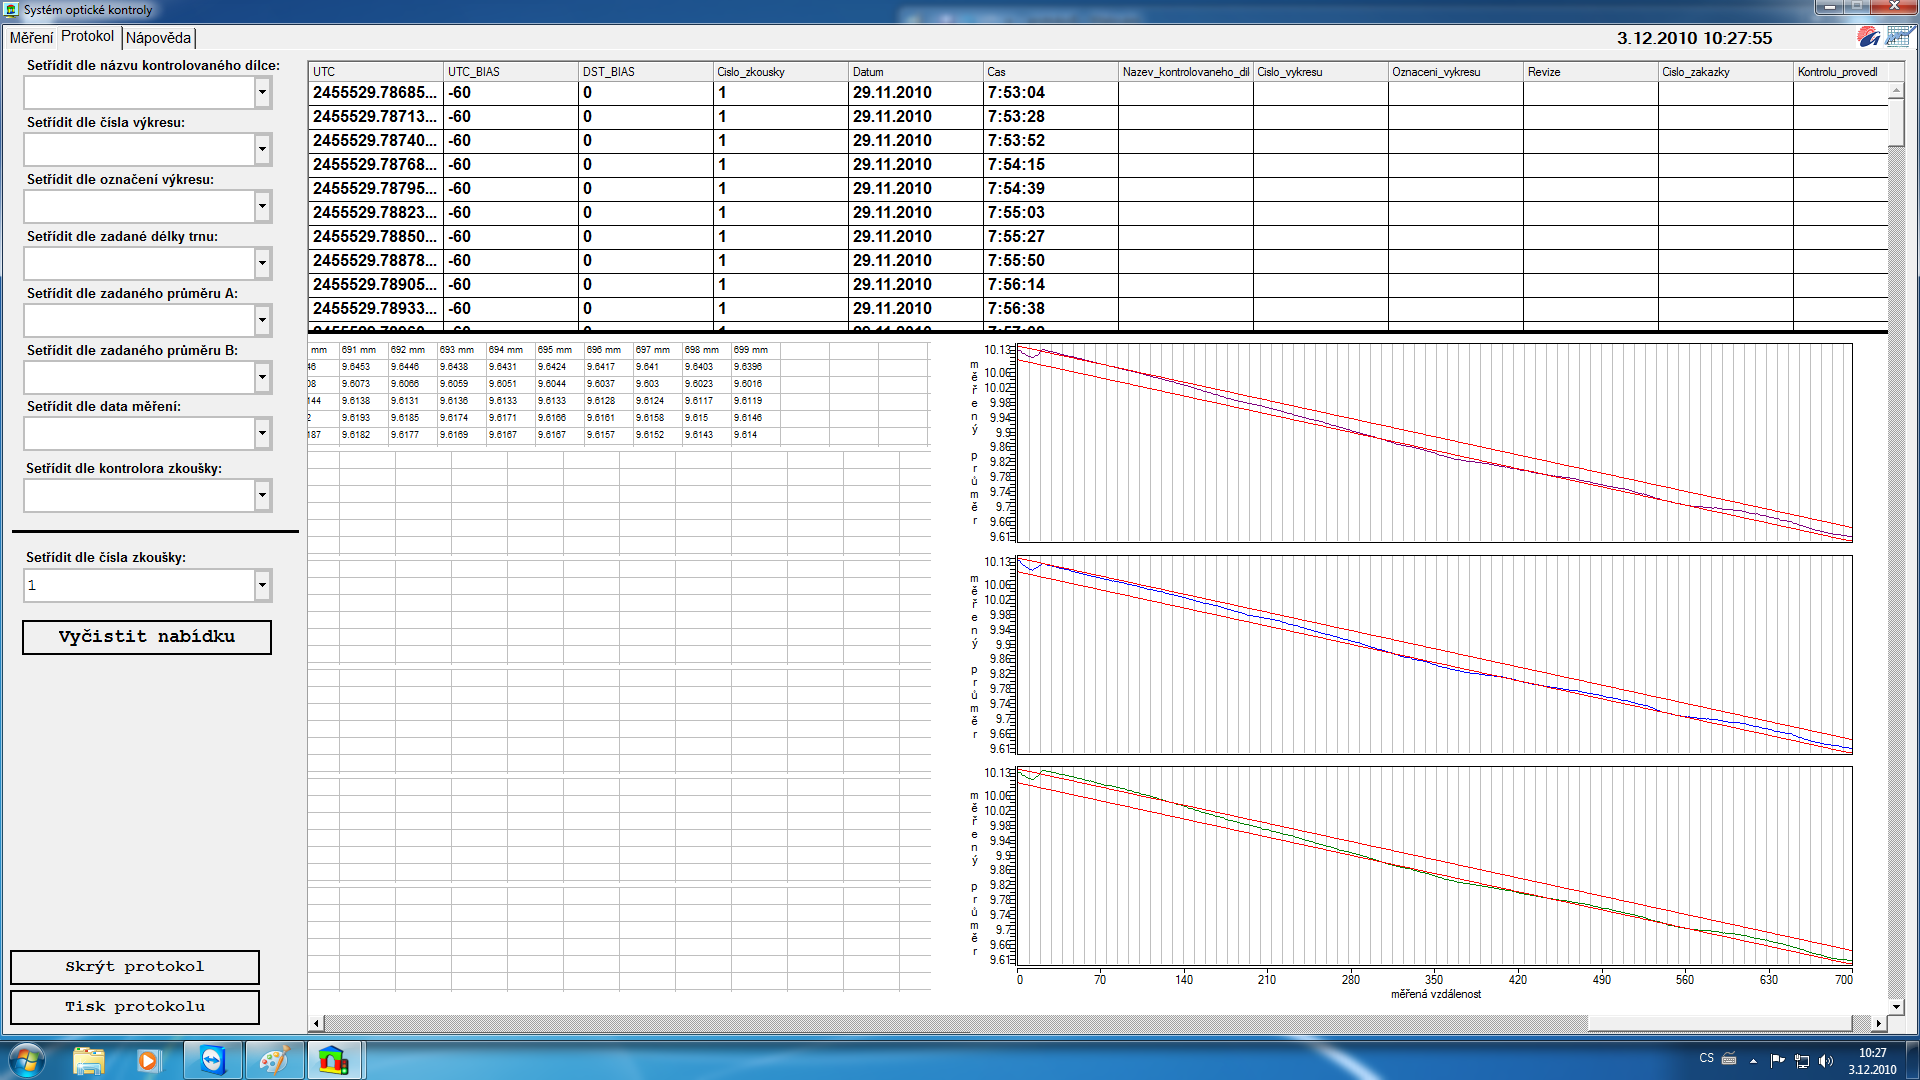Open TeamViewer from the taskbar

[x=213, y=1060]
